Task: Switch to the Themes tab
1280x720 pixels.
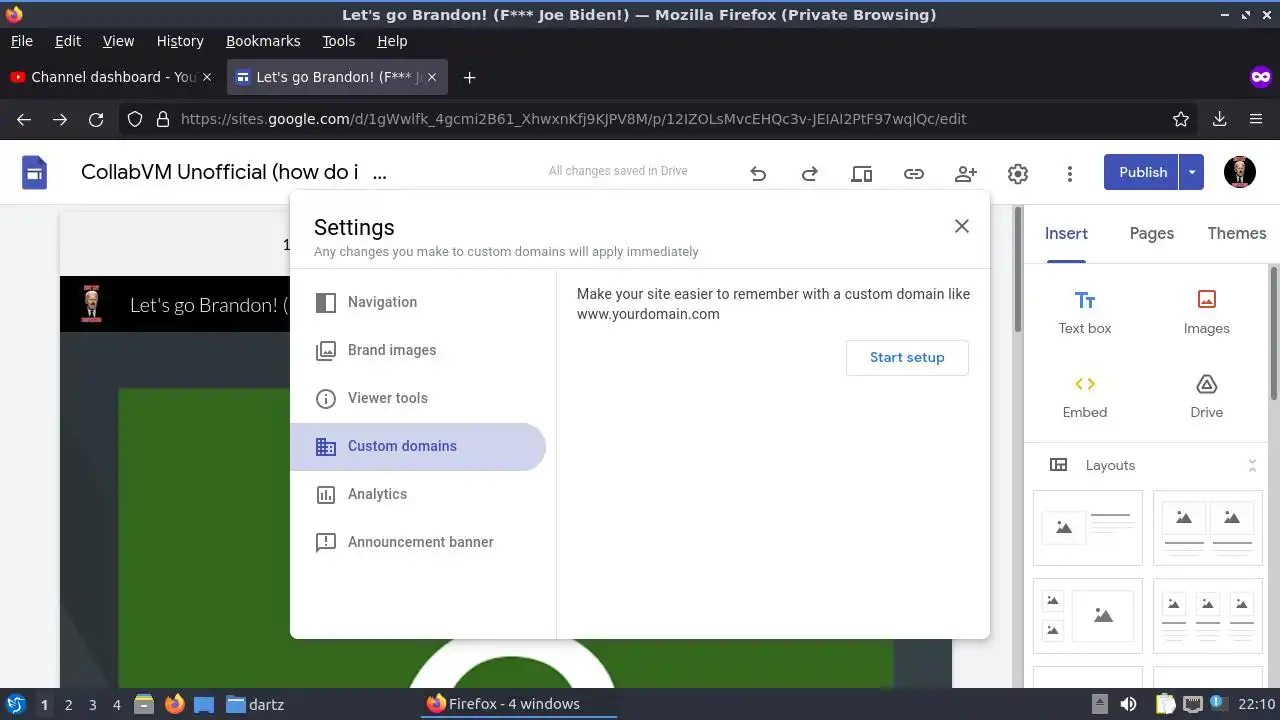Action: [x=1237, y=233]
